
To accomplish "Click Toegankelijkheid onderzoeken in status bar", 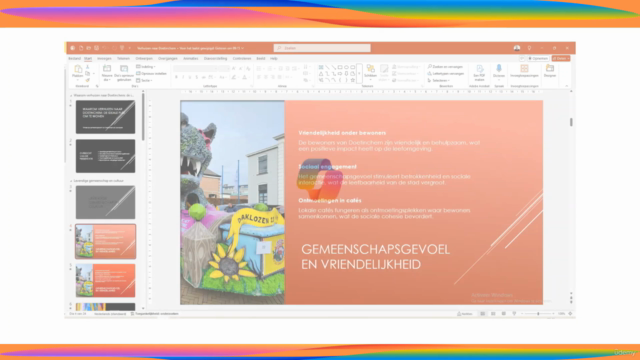I will click(x=155, y=314).
